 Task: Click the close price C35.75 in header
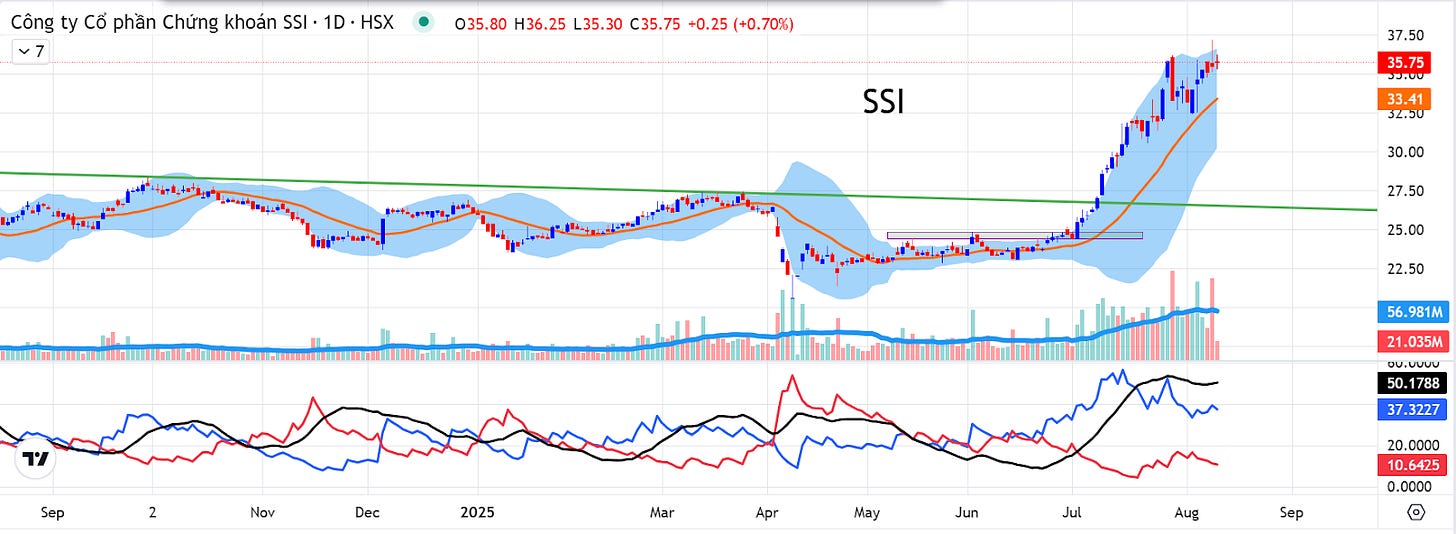pyautogui.click(x=656, y=24)
